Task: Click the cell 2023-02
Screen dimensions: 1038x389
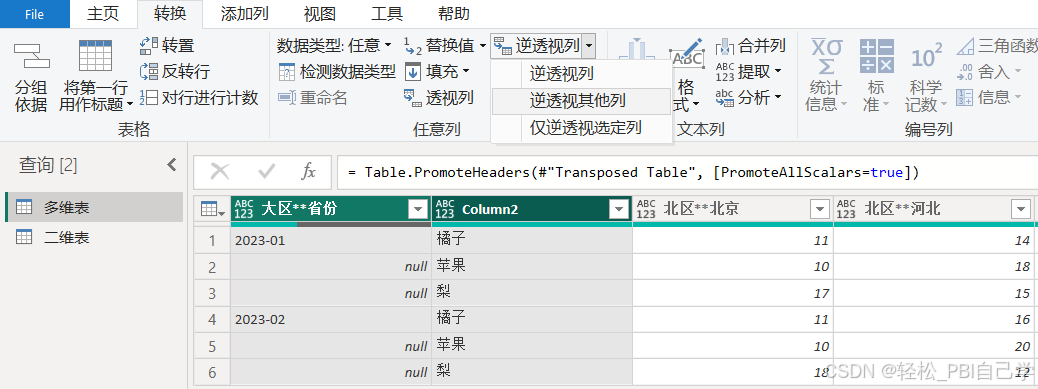Action: (331, 320)
